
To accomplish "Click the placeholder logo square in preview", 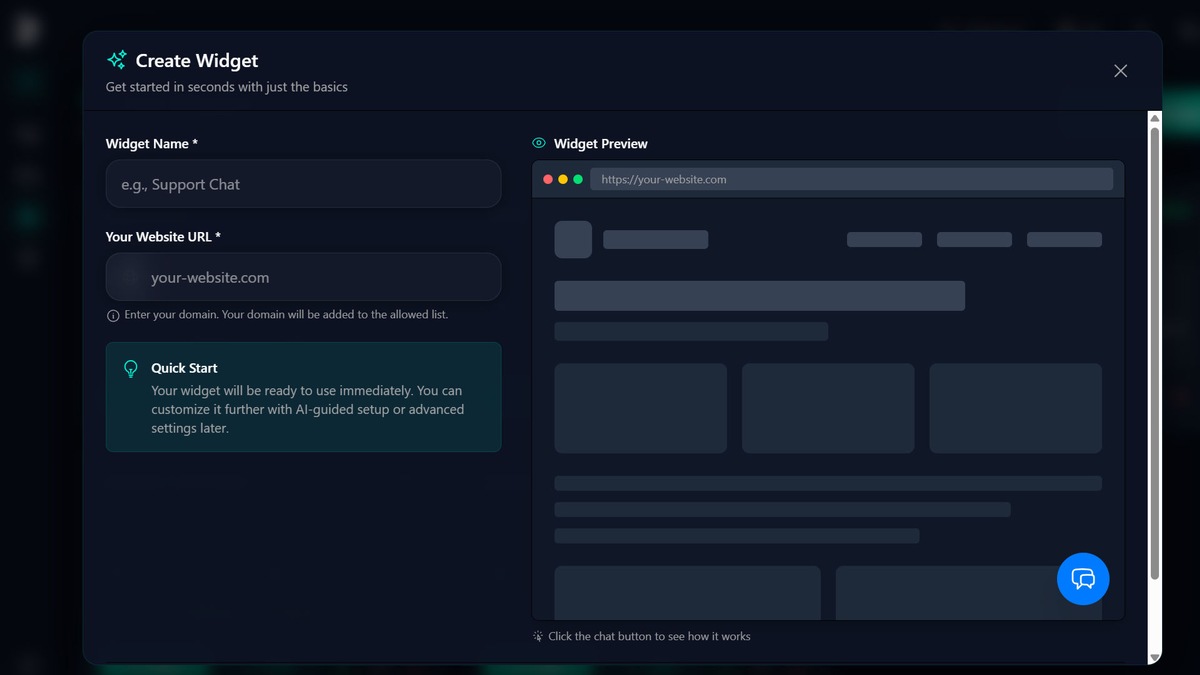I will [x=573, y=240].
